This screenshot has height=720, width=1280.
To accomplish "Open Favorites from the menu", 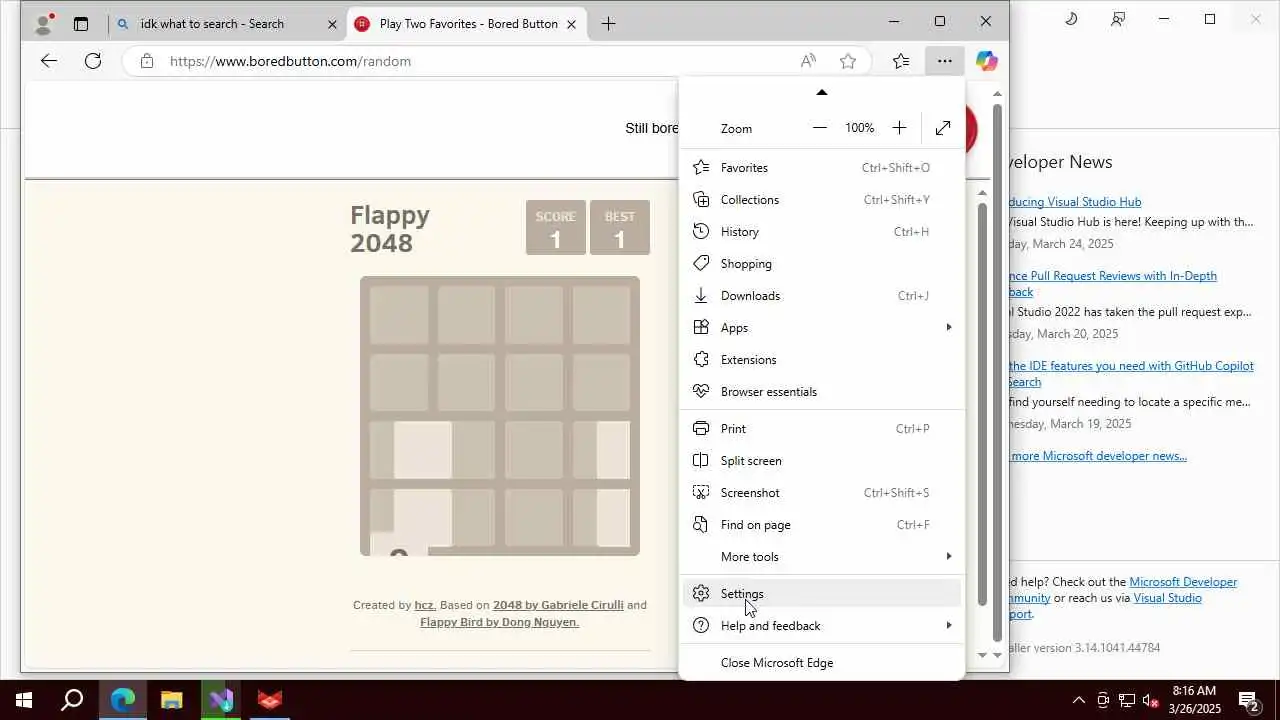I will (822, 168).
